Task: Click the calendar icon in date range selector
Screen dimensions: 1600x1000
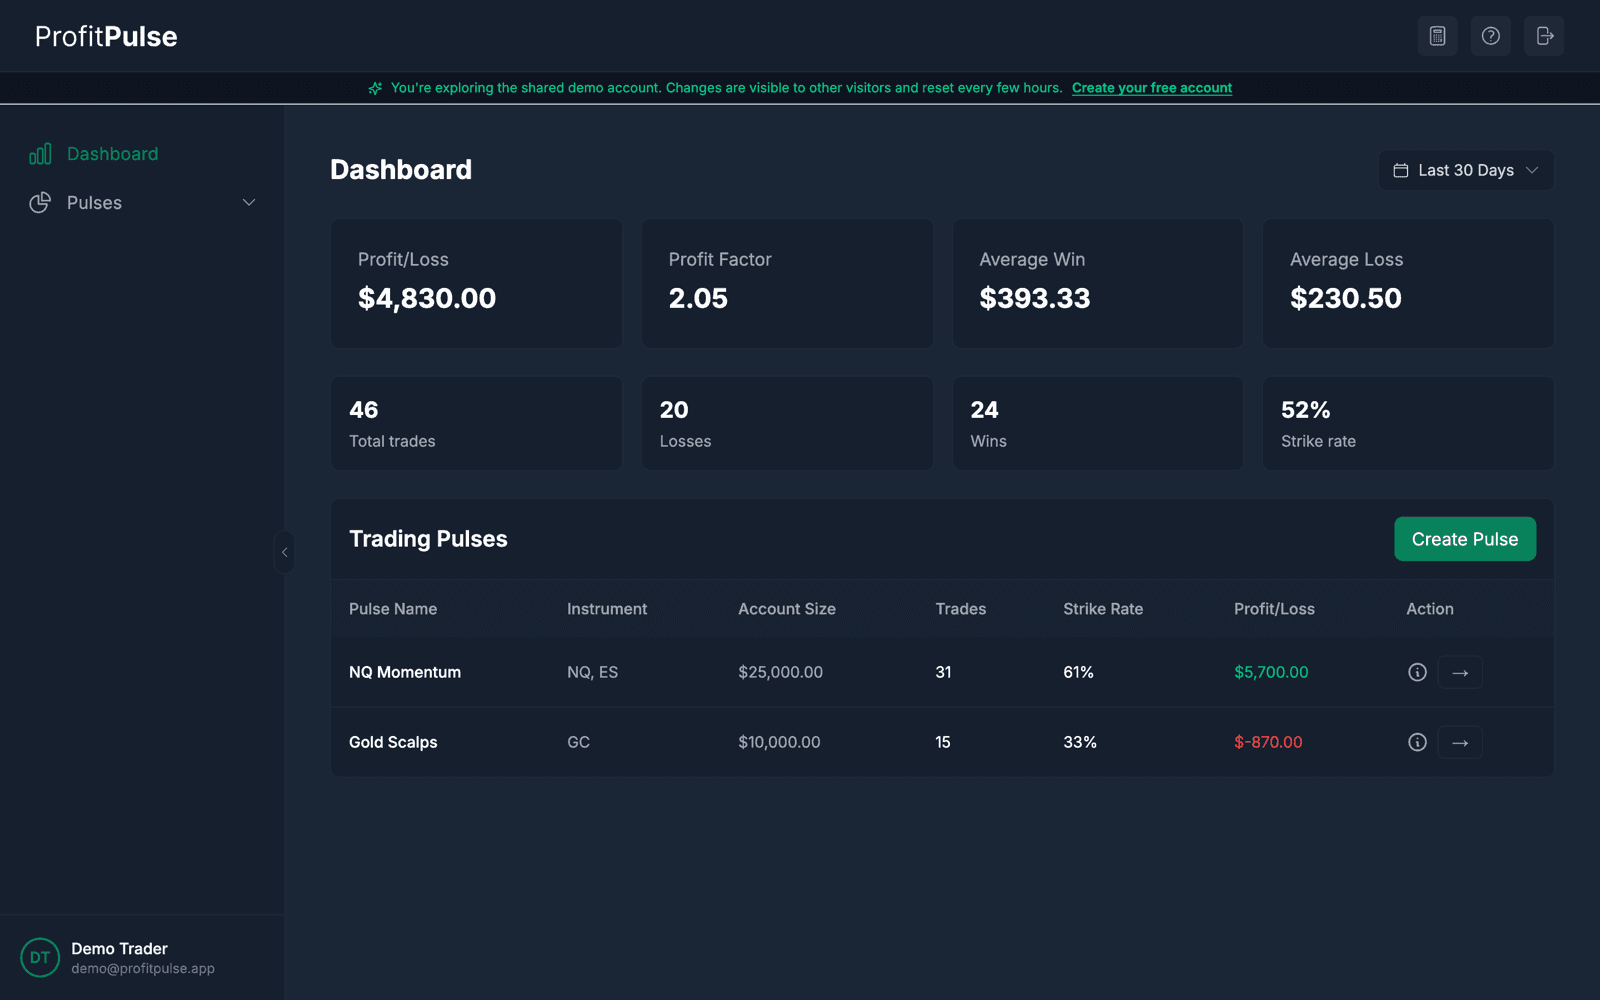Action: pyautogui.click(x=1401, y=170)
